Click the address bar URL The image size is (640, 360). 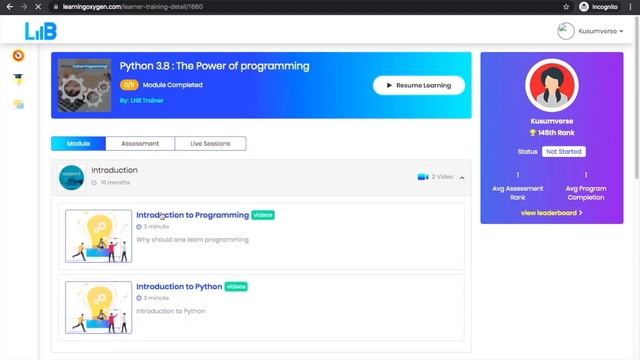pyautogui.click(x=133, y=7)
